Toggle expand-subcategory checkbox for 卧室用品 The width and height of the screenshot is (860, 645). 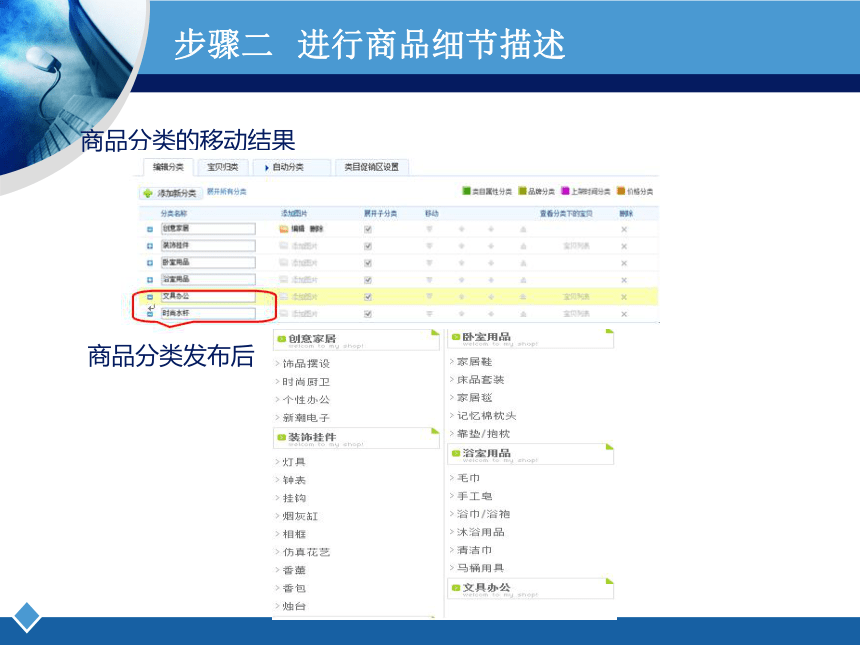[368, 263]
